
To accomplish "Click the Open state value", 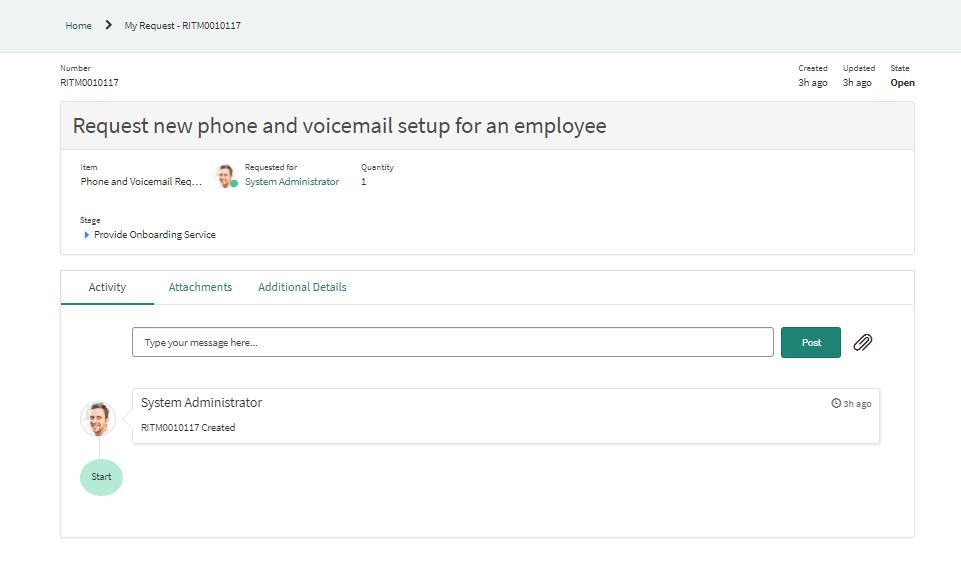I will click(902, 83).
